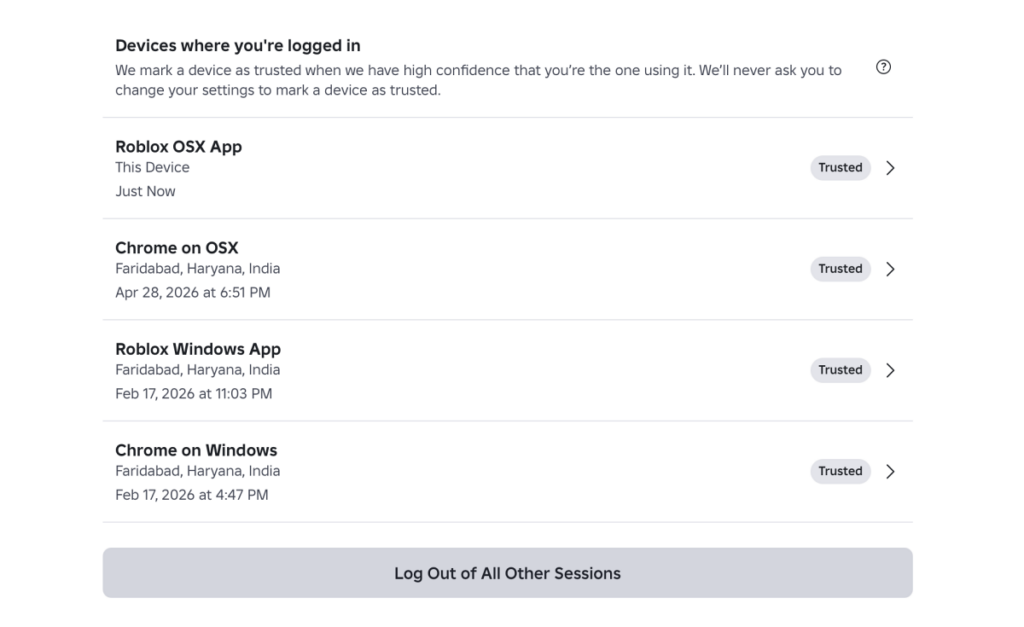The height and width of the screenshot is (627, 1024).
Task: Click the Trusted badge on Roblox OSX App
Action: coord(840,168)
